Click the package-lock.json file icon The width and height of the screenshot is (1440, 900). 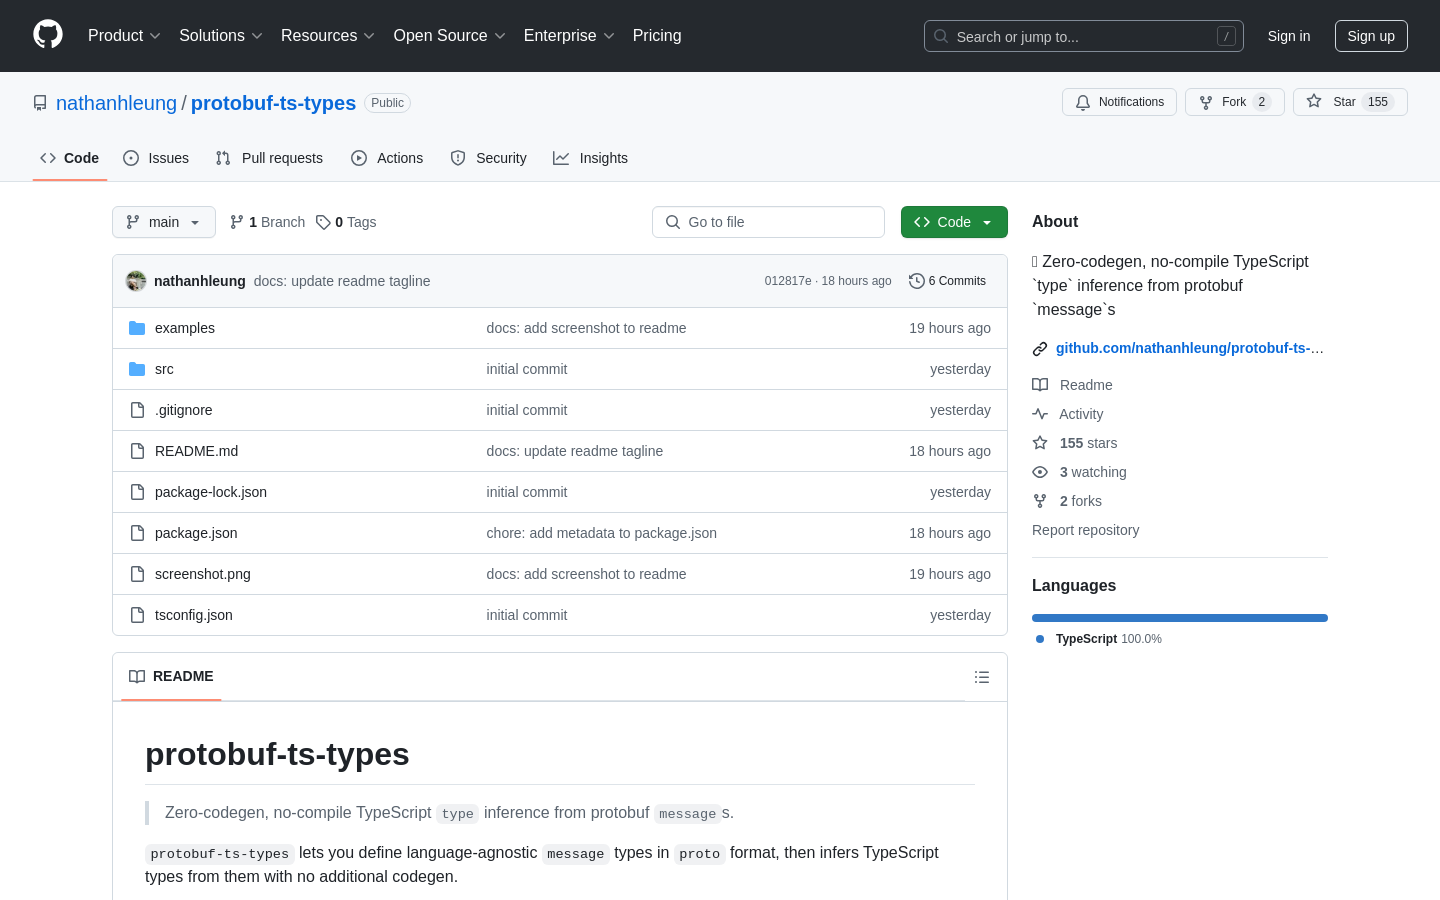pyautogui.click(x=137, y=492)
